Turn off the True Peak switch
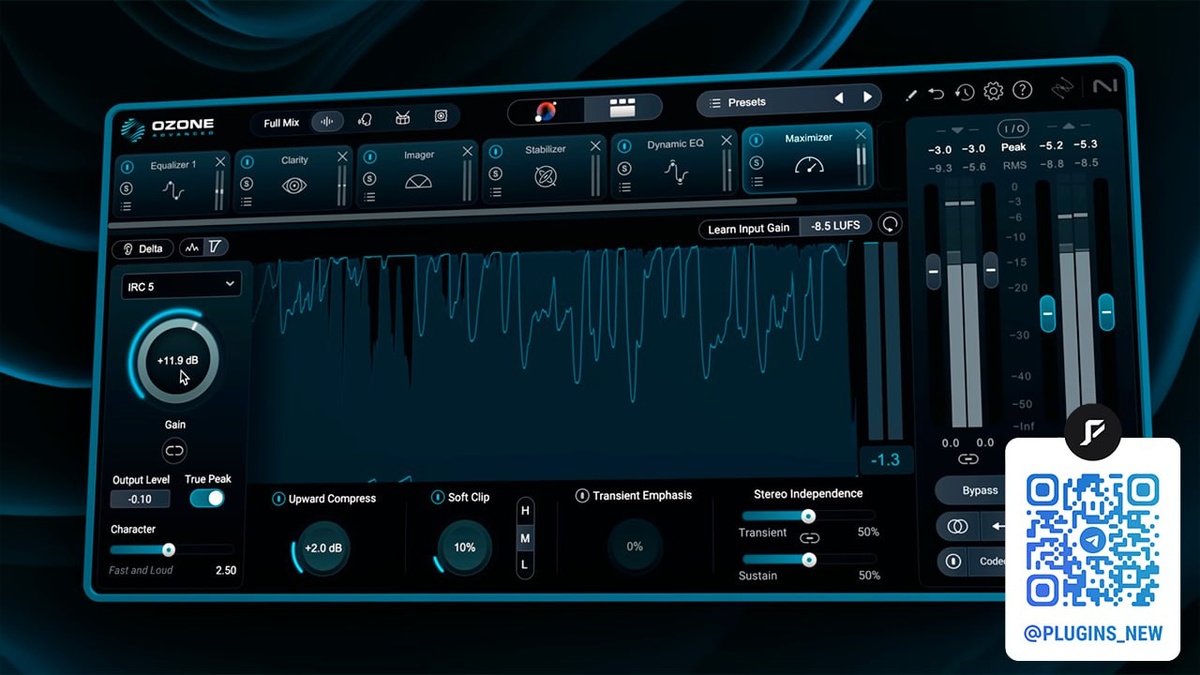This screenshot has width=1200, height=675. pyautogui.click(x=207, y=498)
